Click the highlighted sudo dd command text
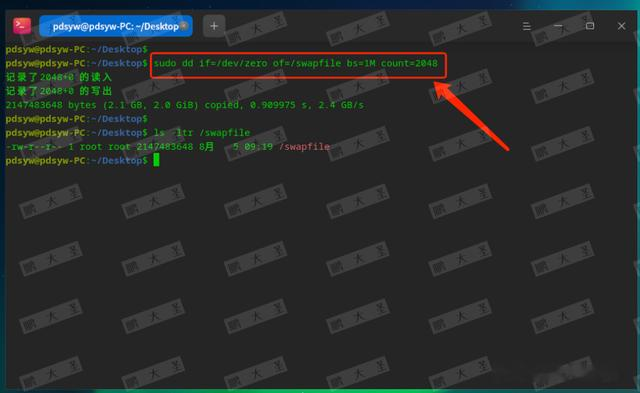 pyautogui.click(x=296, y=63)
